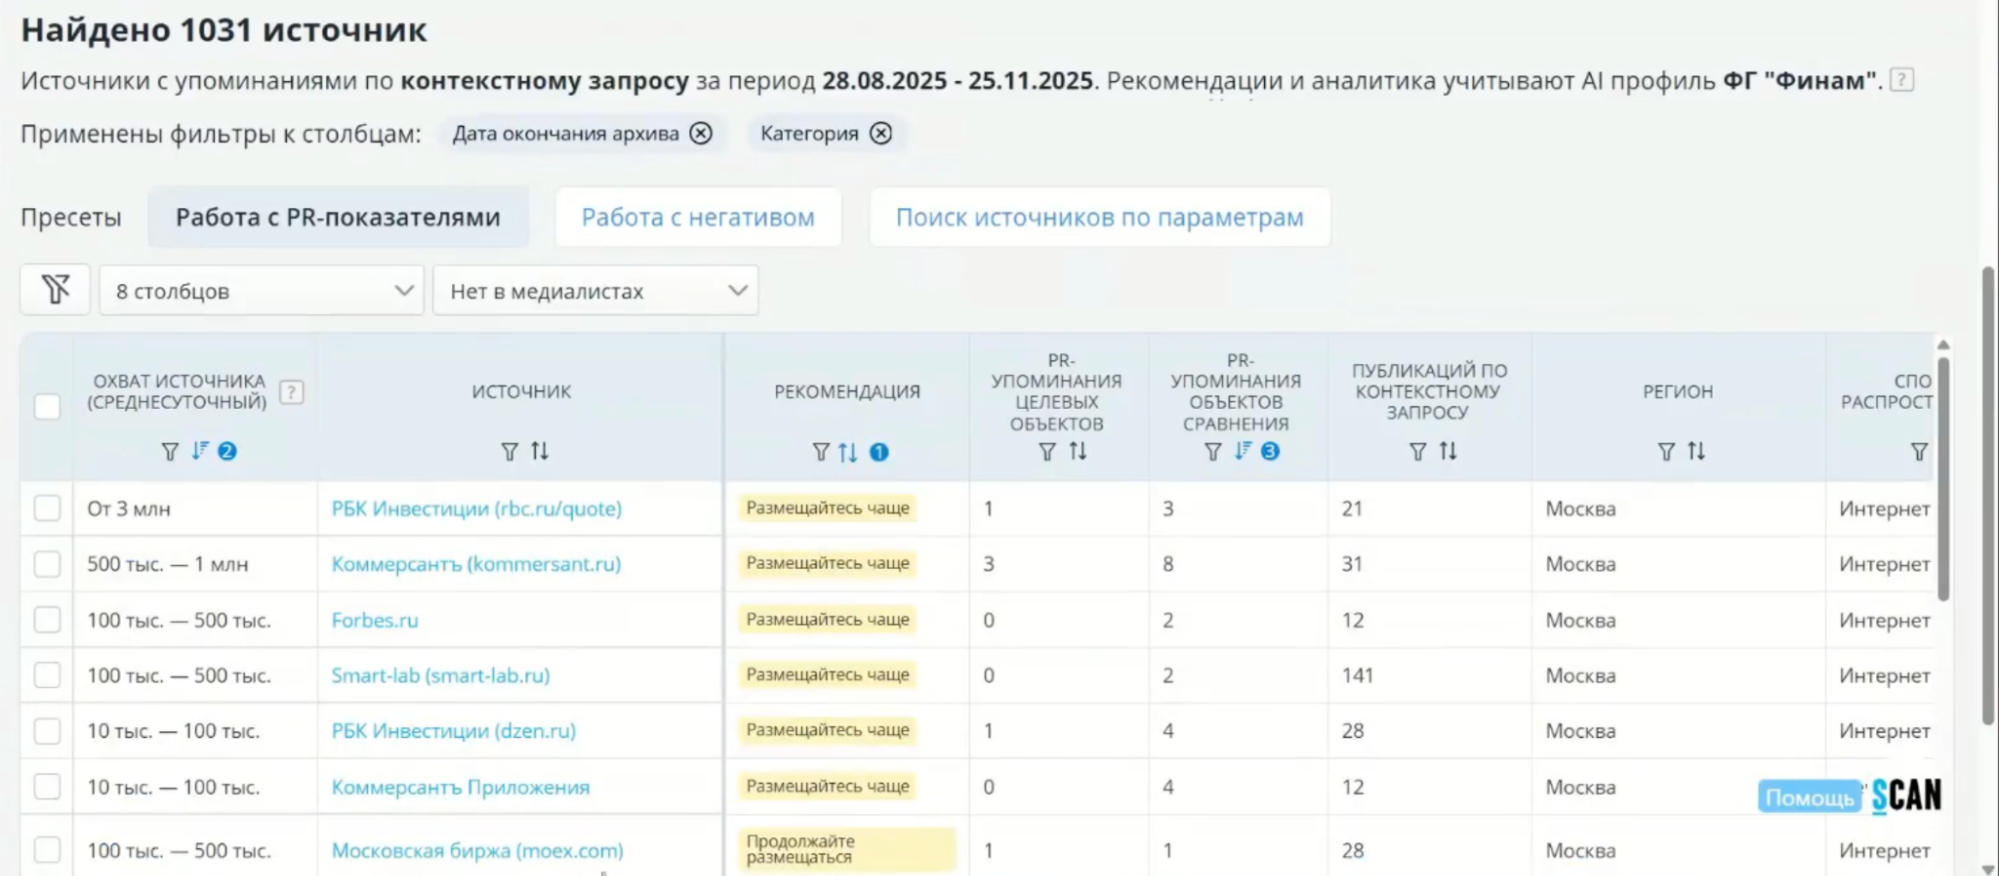Check the Коммерсантъ (kommersant.ru) row
Viewport: 1999px width, 876px height.
pos(47,564)
